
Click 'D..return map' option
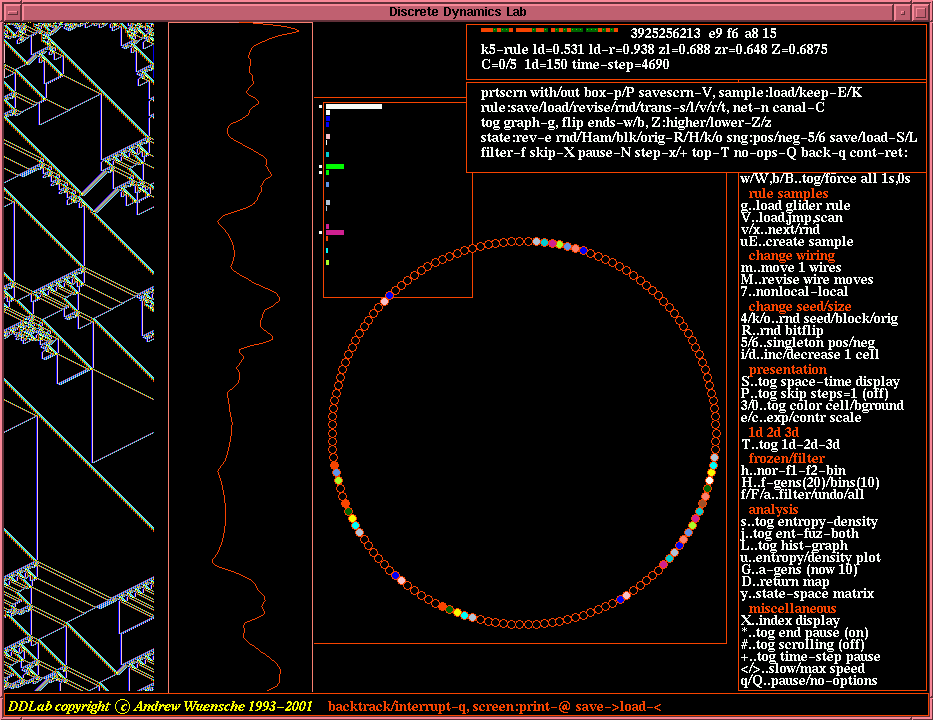[x=785, y=581]
